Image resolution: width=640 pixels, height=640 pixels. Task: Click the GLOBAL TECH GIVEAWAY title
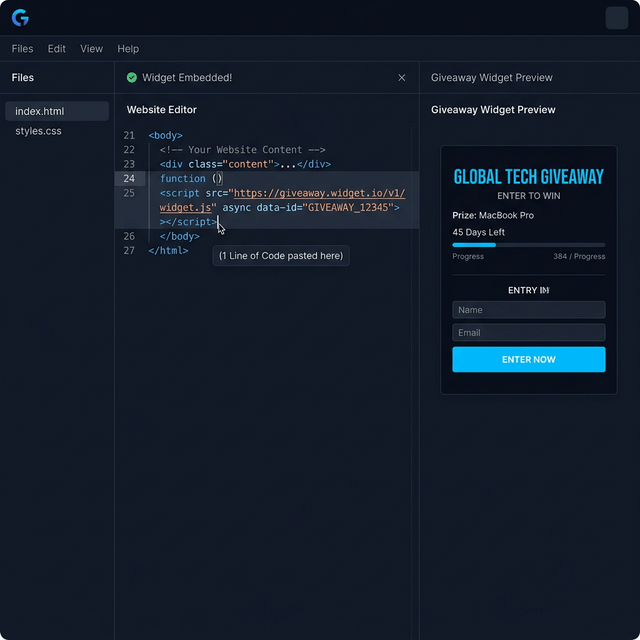pyautogui.click(x=529, y=177)
